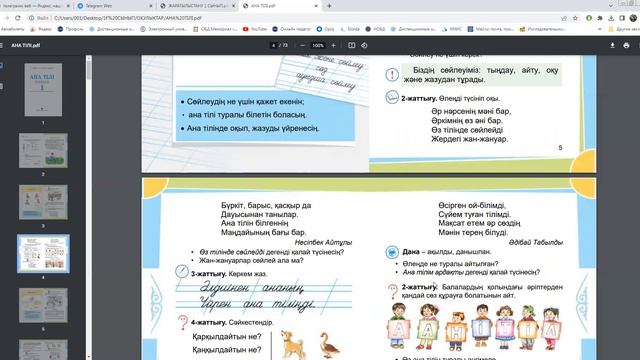
Task: Select page 1 thumbnail in sidebar
Action: (43, 89)
